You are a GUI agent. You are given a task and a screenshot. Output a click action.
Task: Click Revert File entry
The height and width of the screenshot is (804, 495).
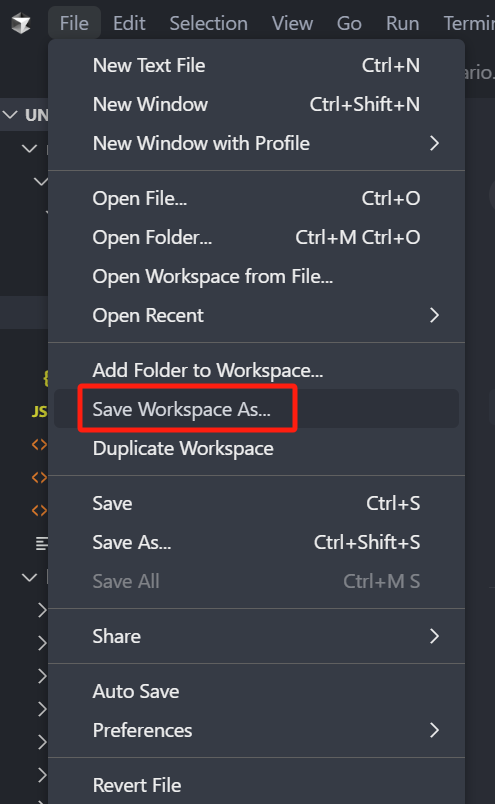pyautogui.click(x=256, y=785)
